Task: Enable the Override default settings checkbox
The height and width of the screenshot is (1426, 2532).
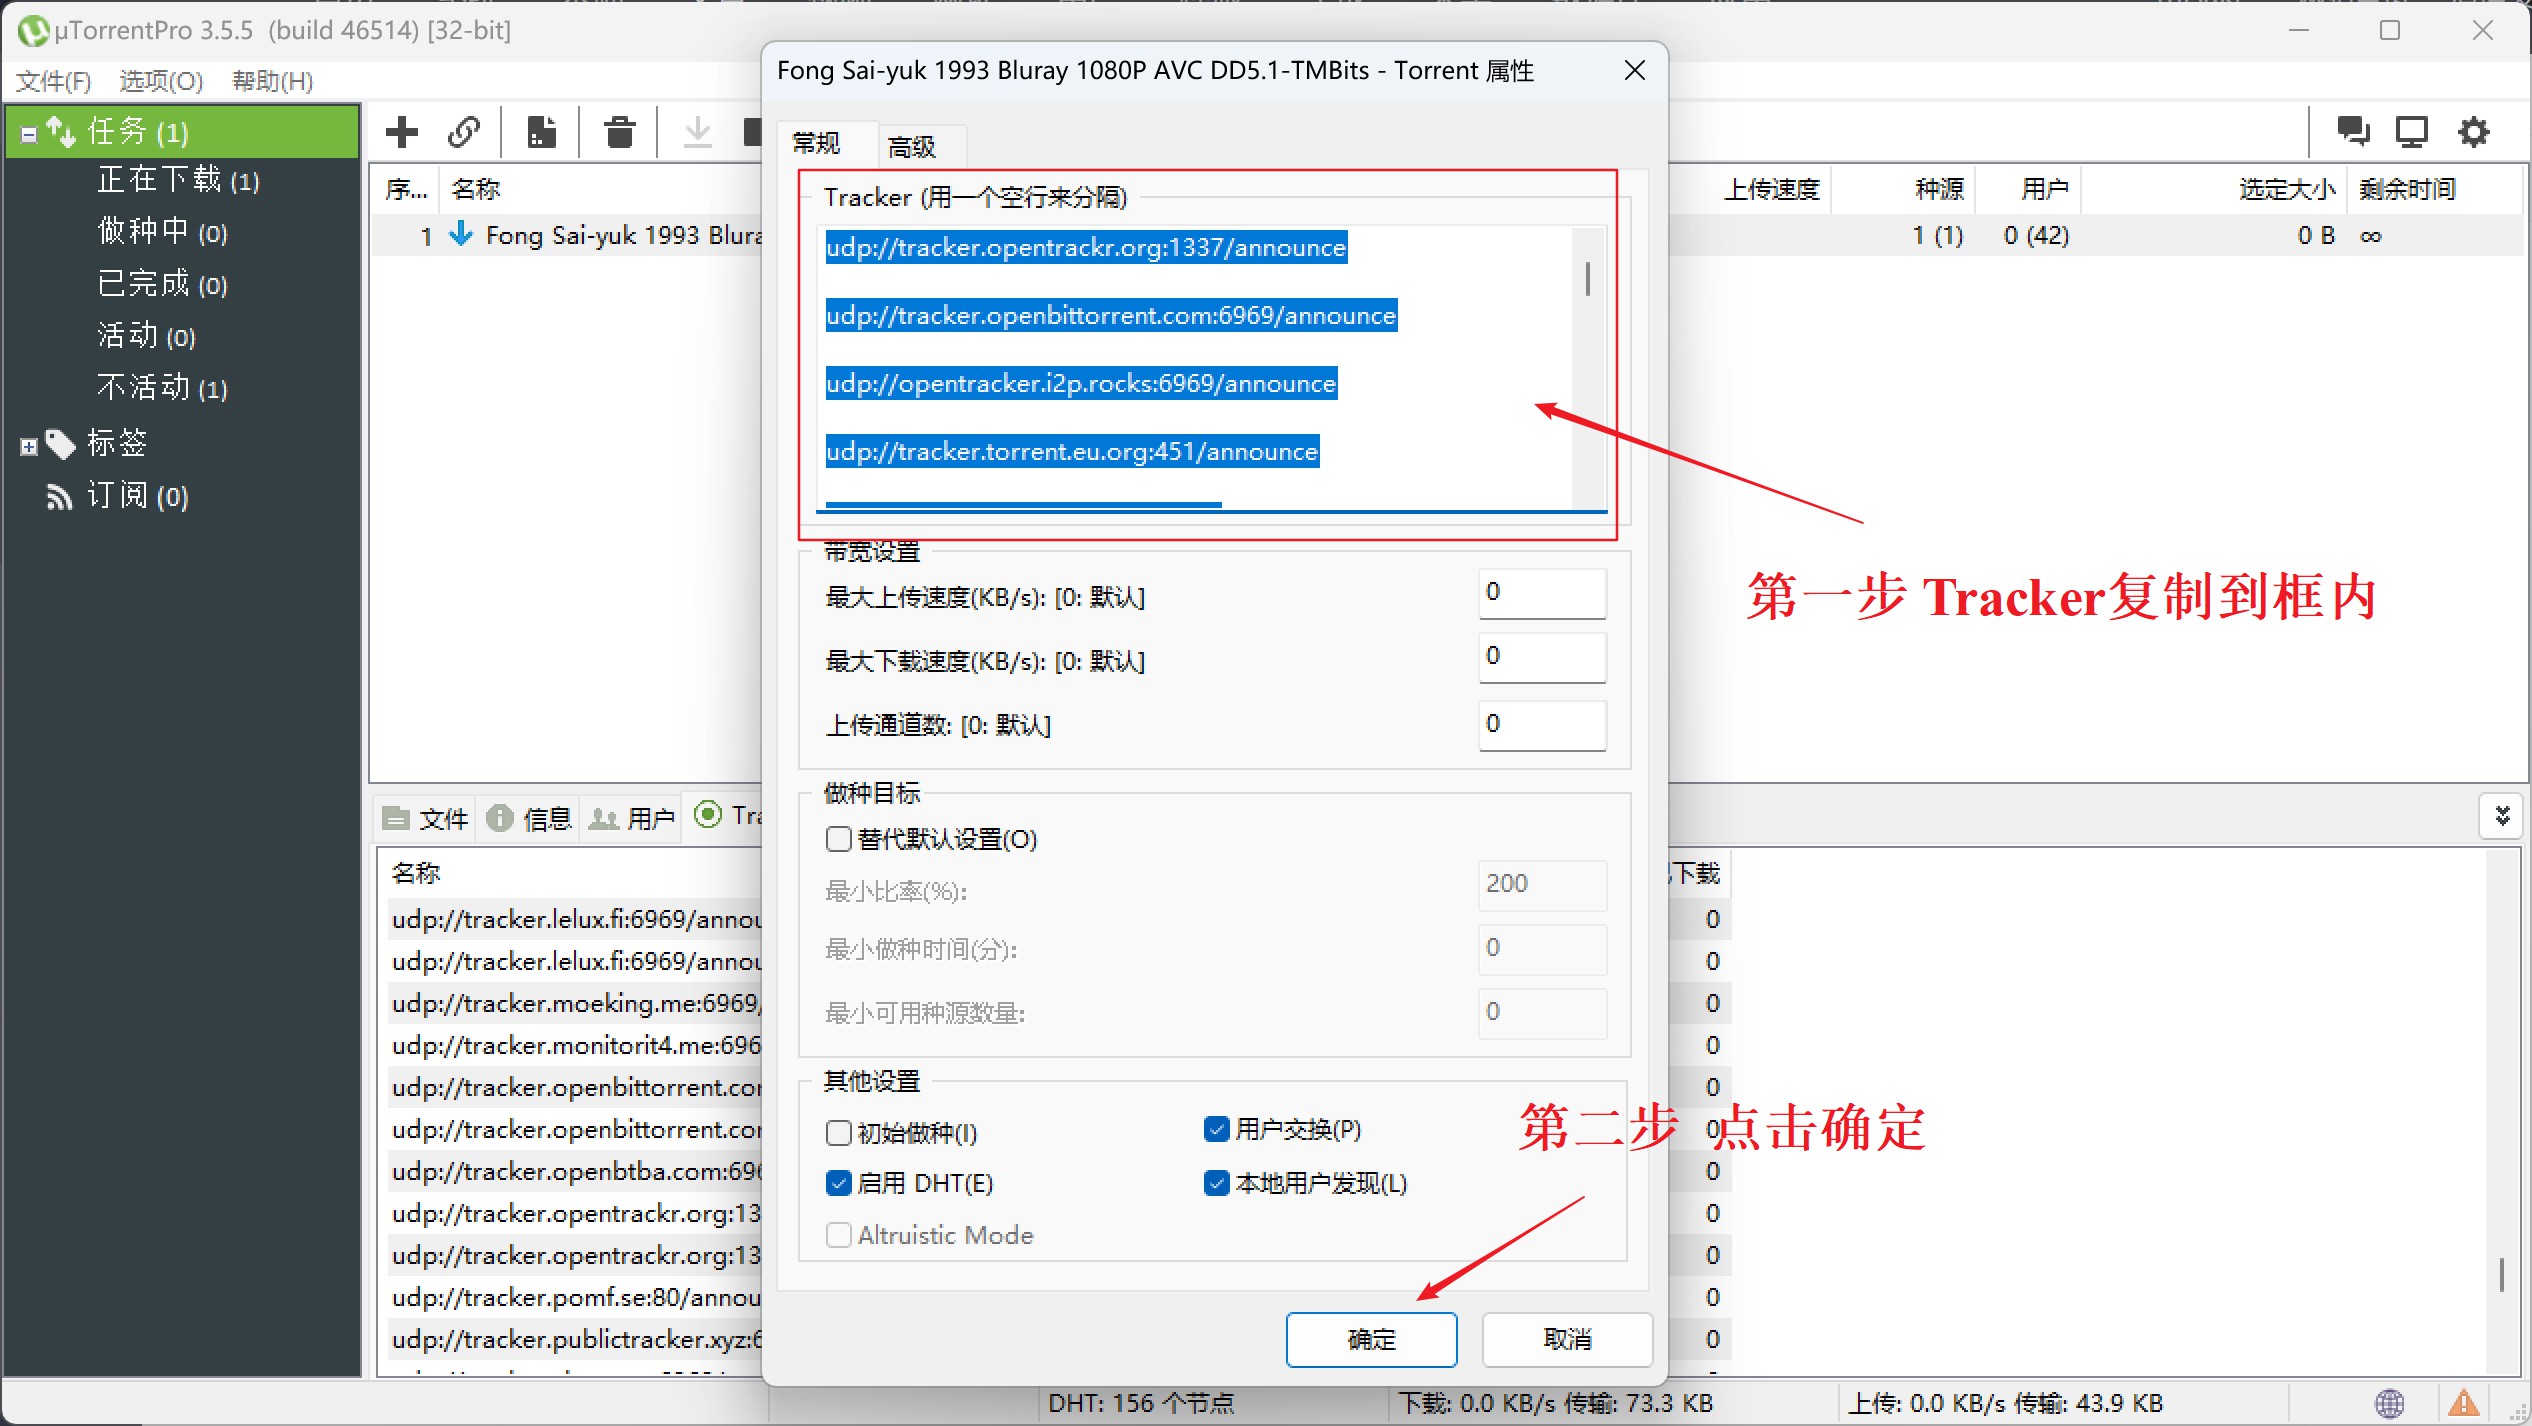Action: pyautogui.click(x=839, y=839)
